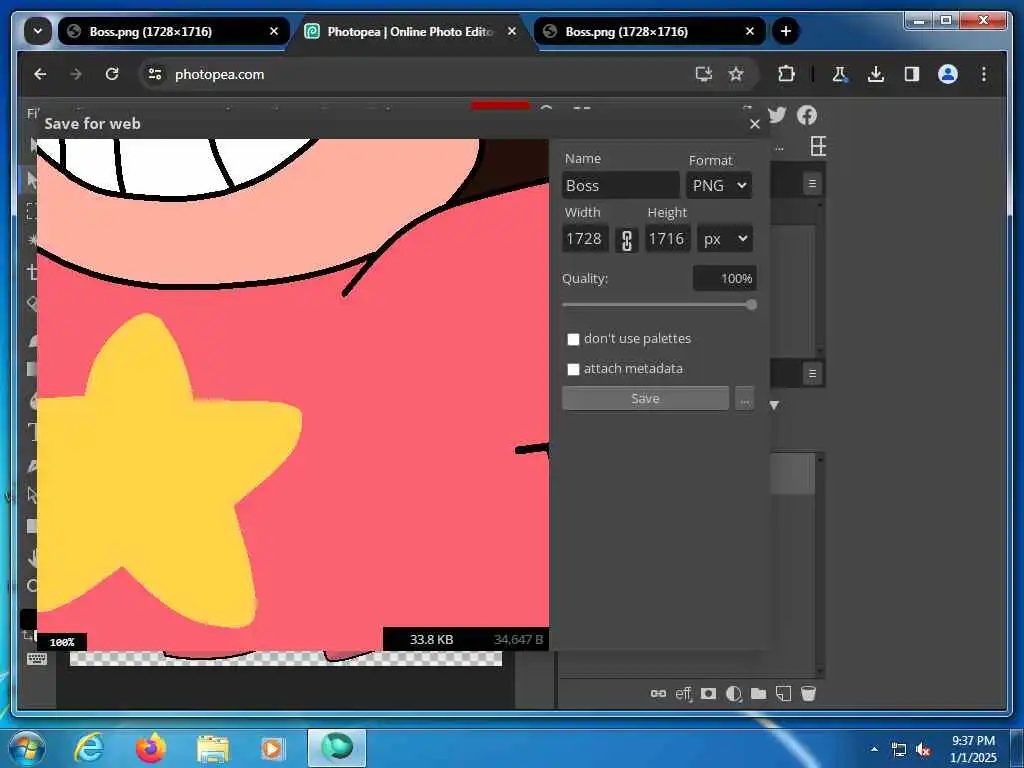
Task: Click the Name field containing Boss
Action: [x=620, y=185]
